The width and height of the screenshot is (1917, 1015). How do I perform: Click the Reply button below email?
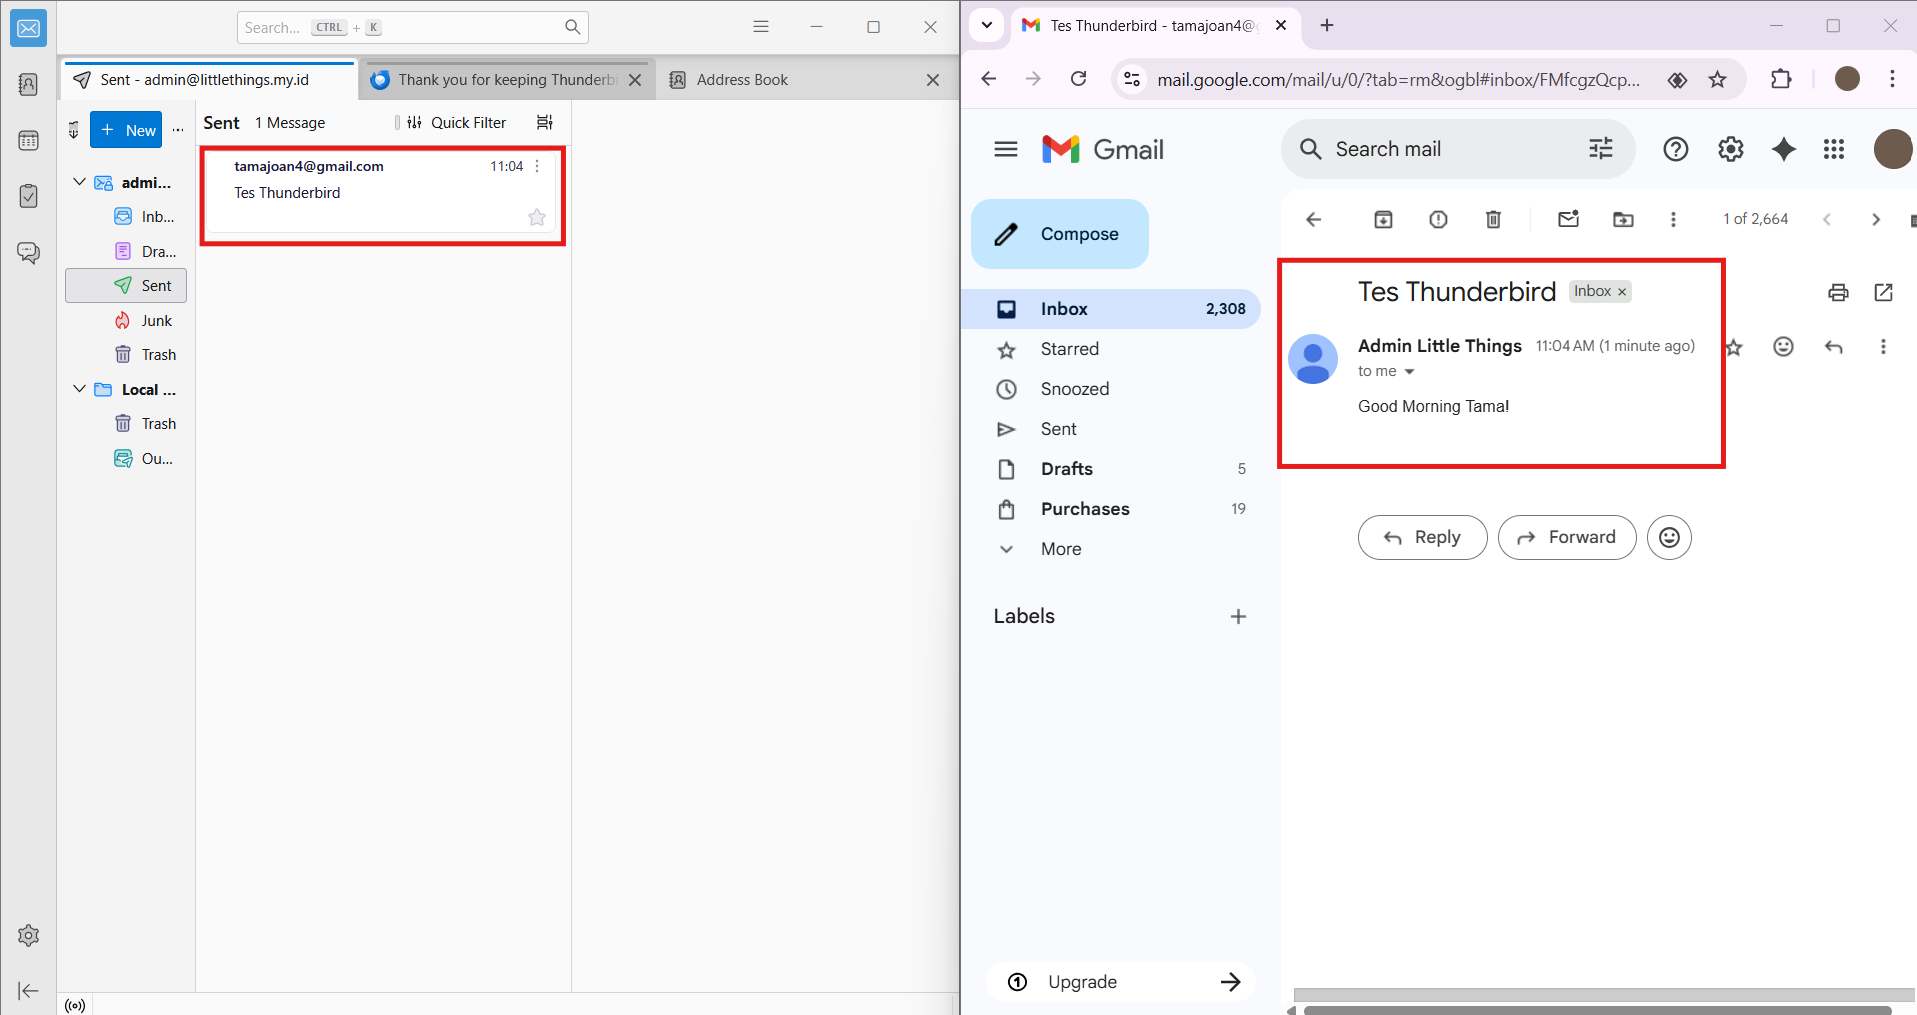click(x=1422, y=538)
